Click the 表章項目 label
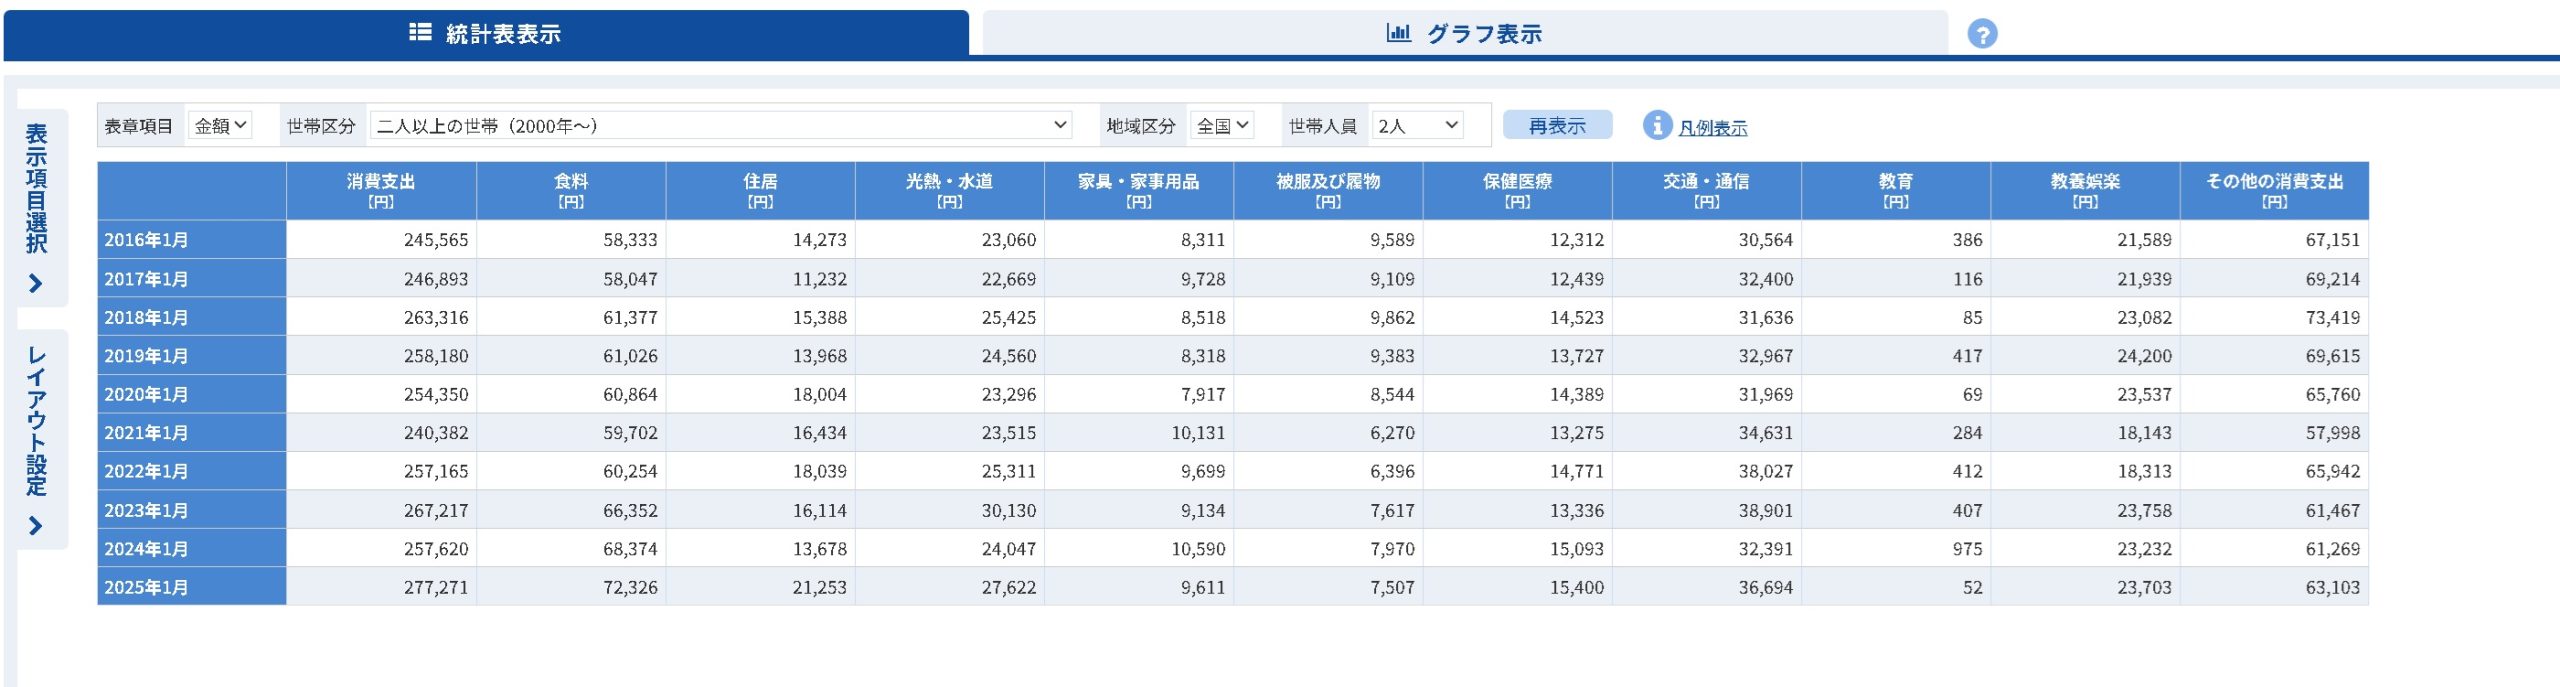Image resolution: width=2560 pixels, height=687 pixels. pos(139,126)
